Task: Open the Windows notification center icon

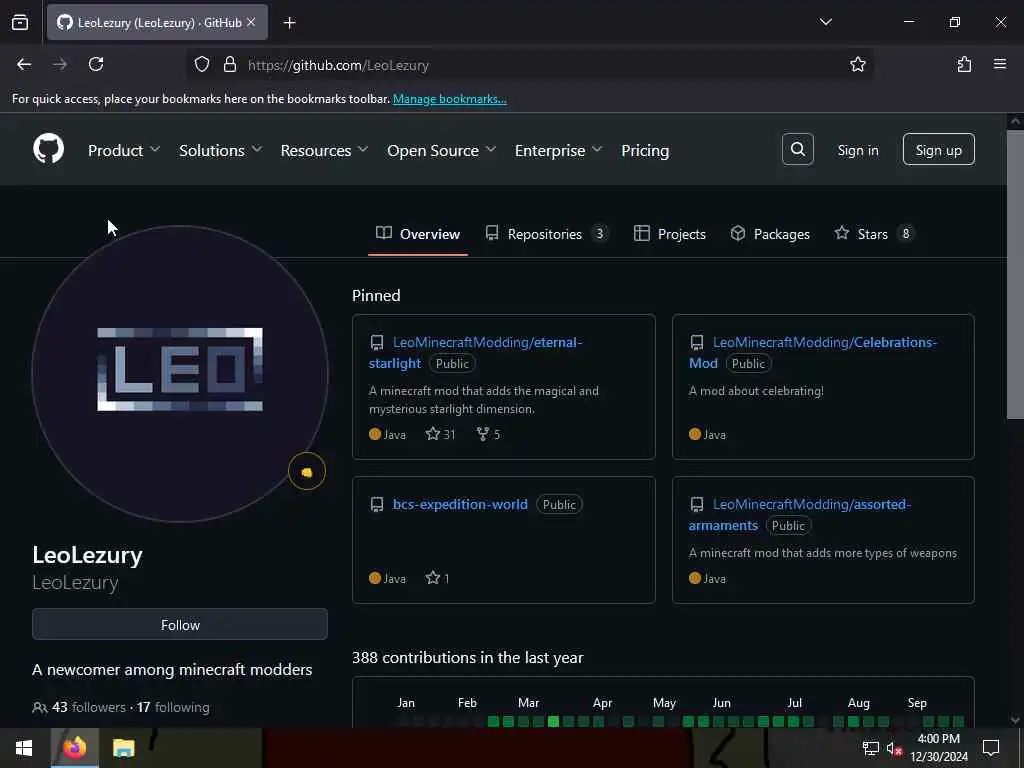Action: pyautogui.click(x=991, y=748)
